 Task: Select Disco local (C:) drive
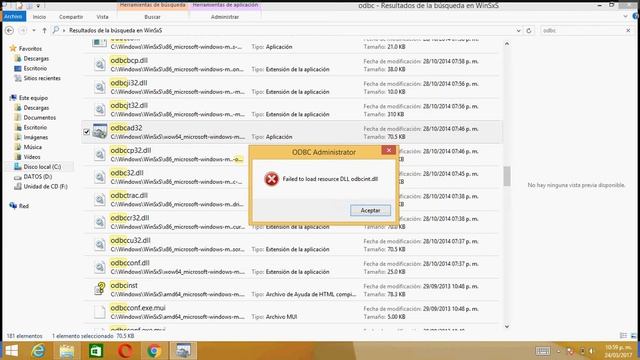point(42,167)
